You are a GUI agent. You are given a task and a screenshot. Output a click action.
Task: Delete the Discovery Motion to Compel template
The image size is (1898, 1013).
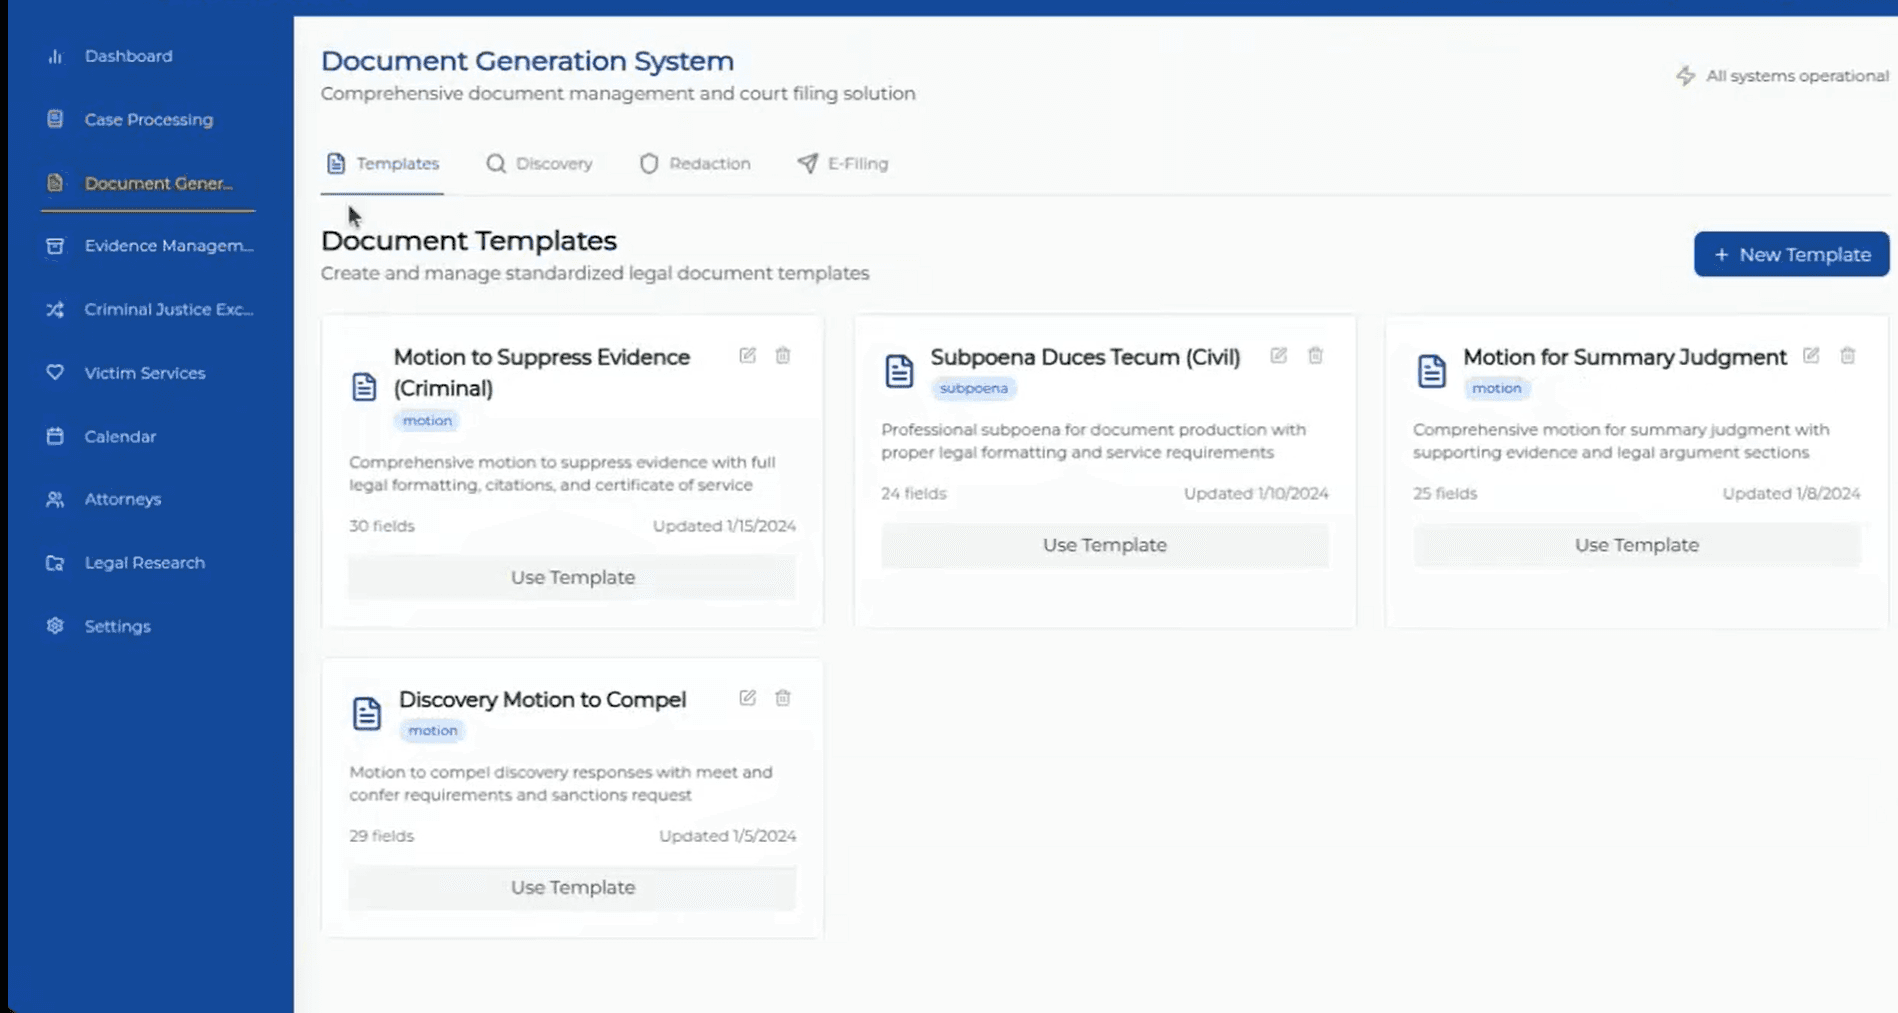(x=783, y=698)
